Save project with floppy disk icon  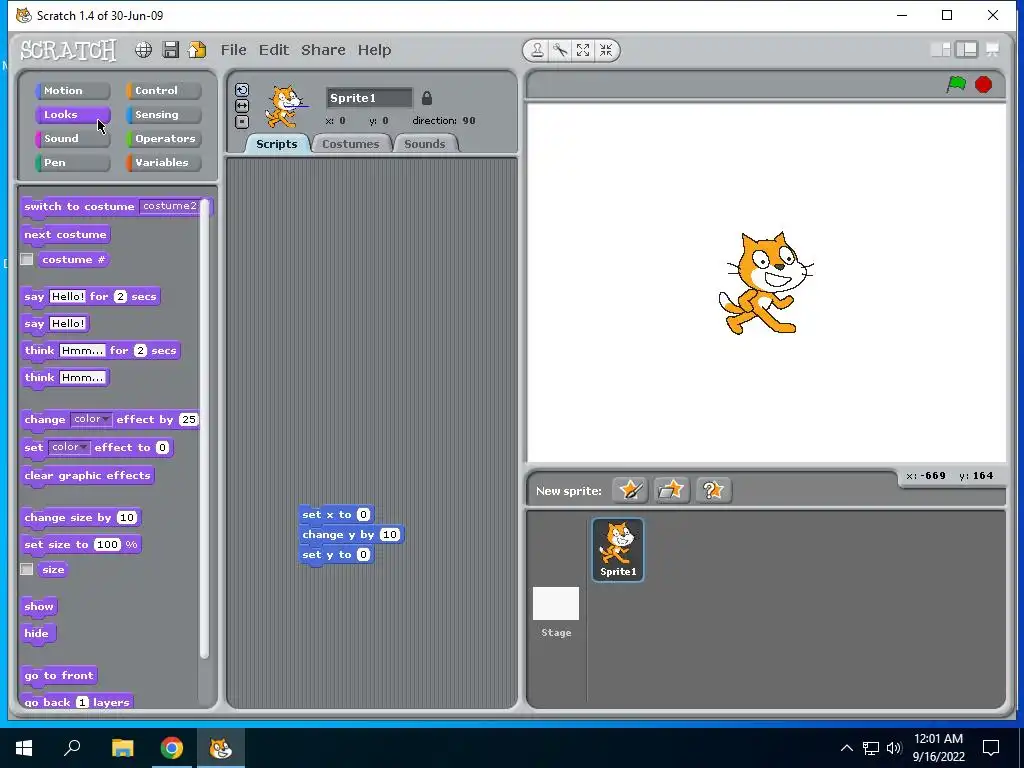170,50
